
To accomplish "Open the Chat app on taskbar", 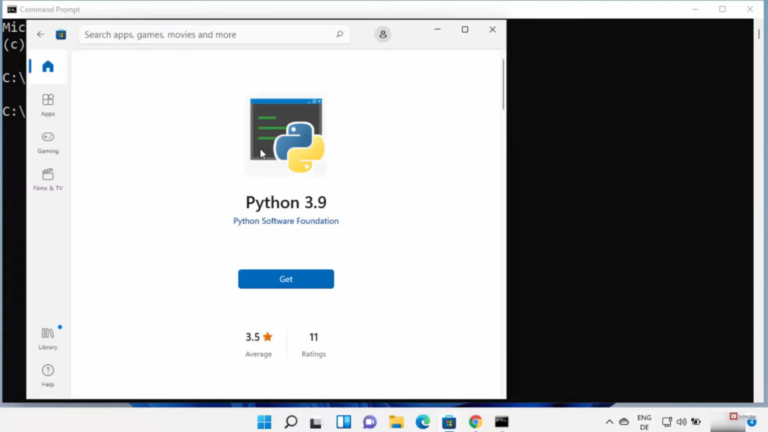I will click(x=370, y=422).
